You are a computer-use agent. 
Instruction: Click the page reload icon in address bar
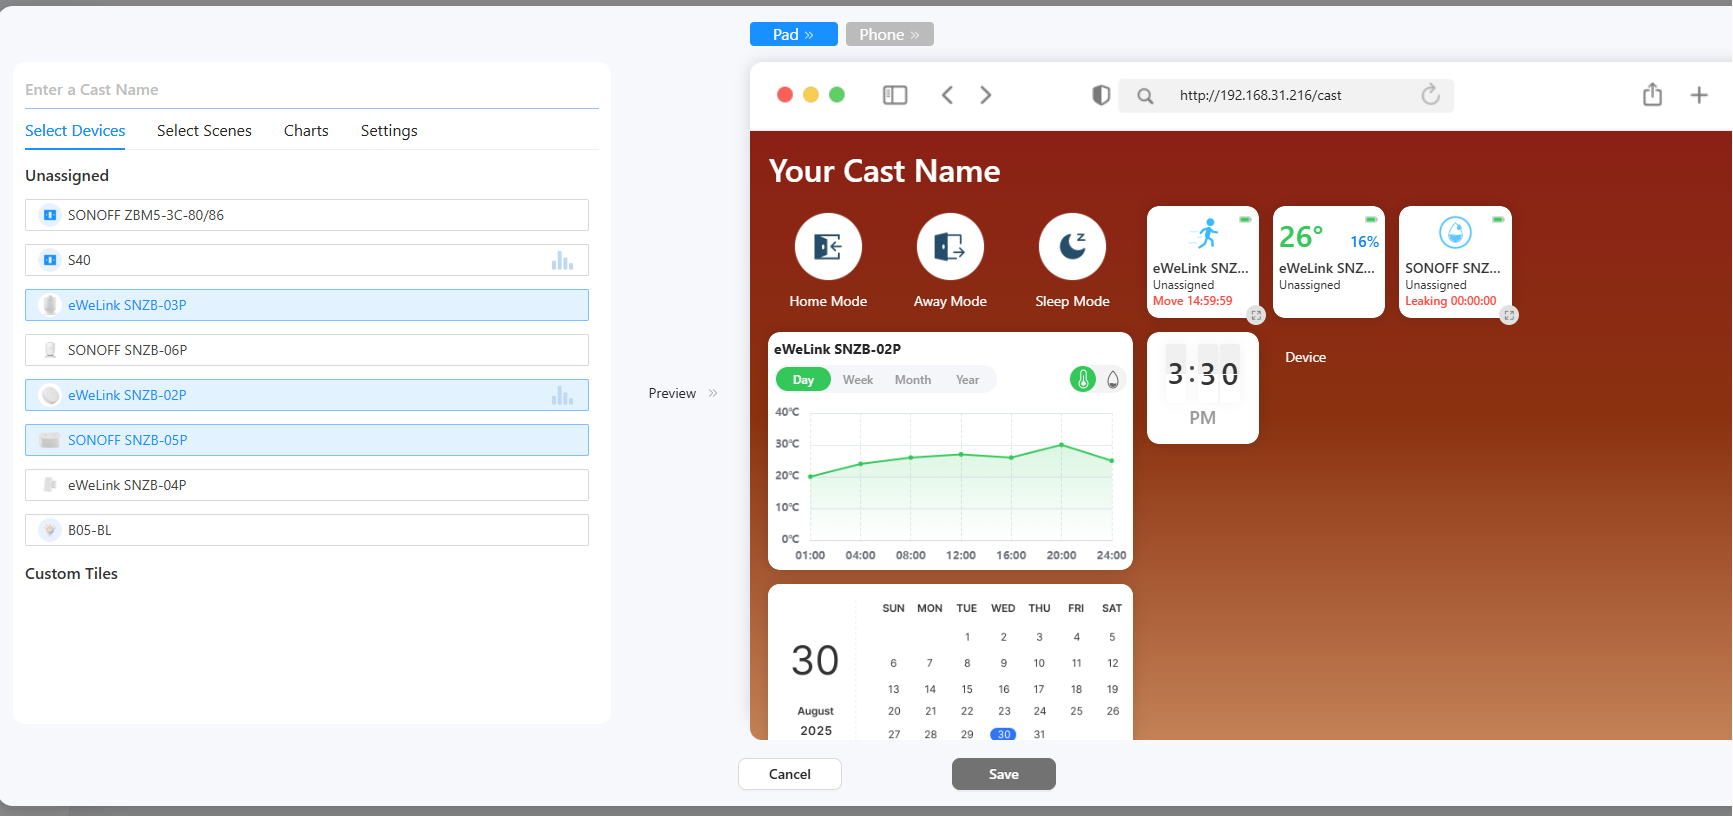coord(1430,95)
